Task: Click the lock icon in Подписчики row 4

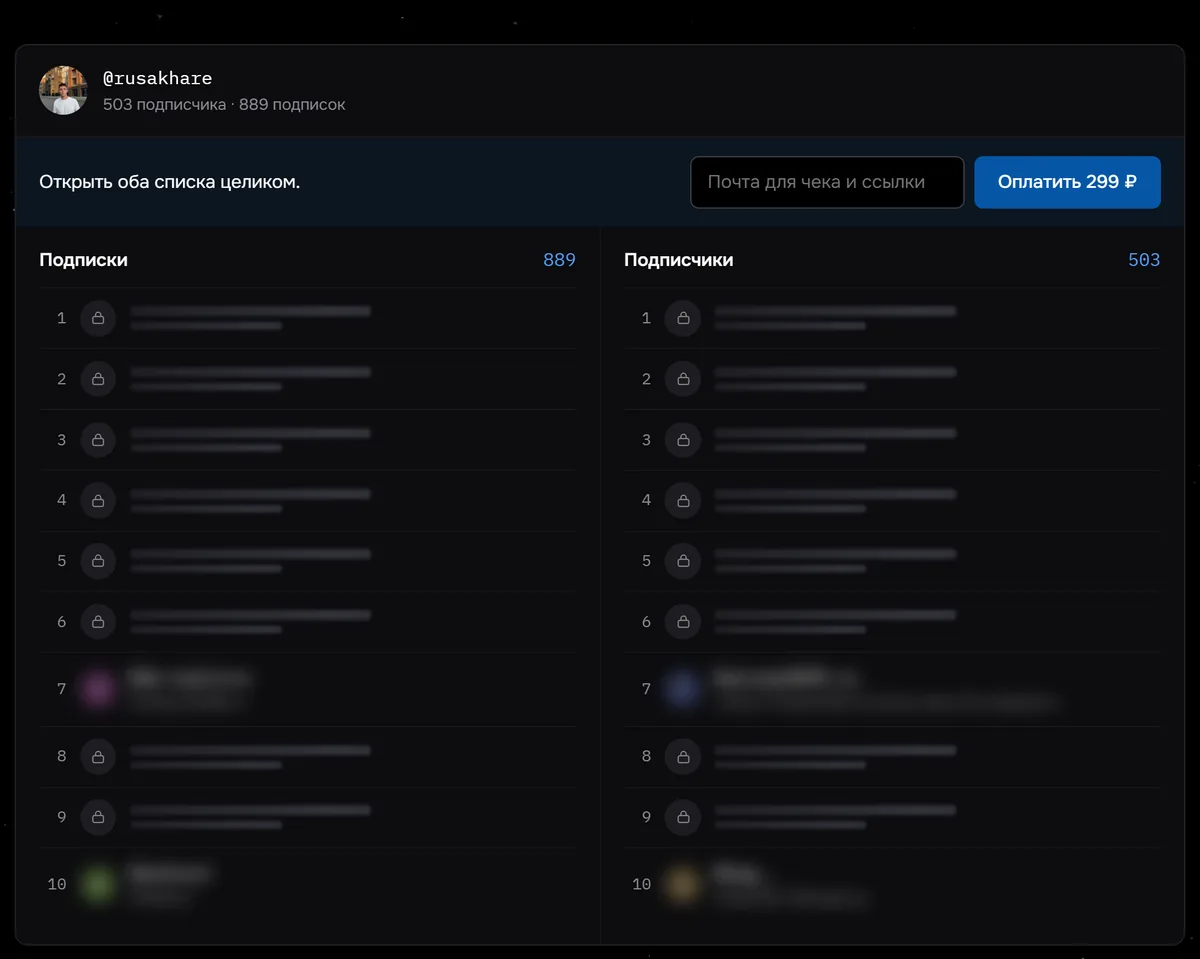Action: click(683, 500)
